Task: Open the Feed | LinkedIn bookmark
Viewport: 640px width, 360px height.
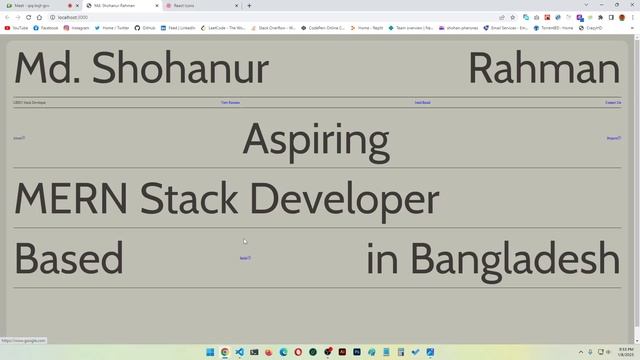Action: tap(178, 28)
